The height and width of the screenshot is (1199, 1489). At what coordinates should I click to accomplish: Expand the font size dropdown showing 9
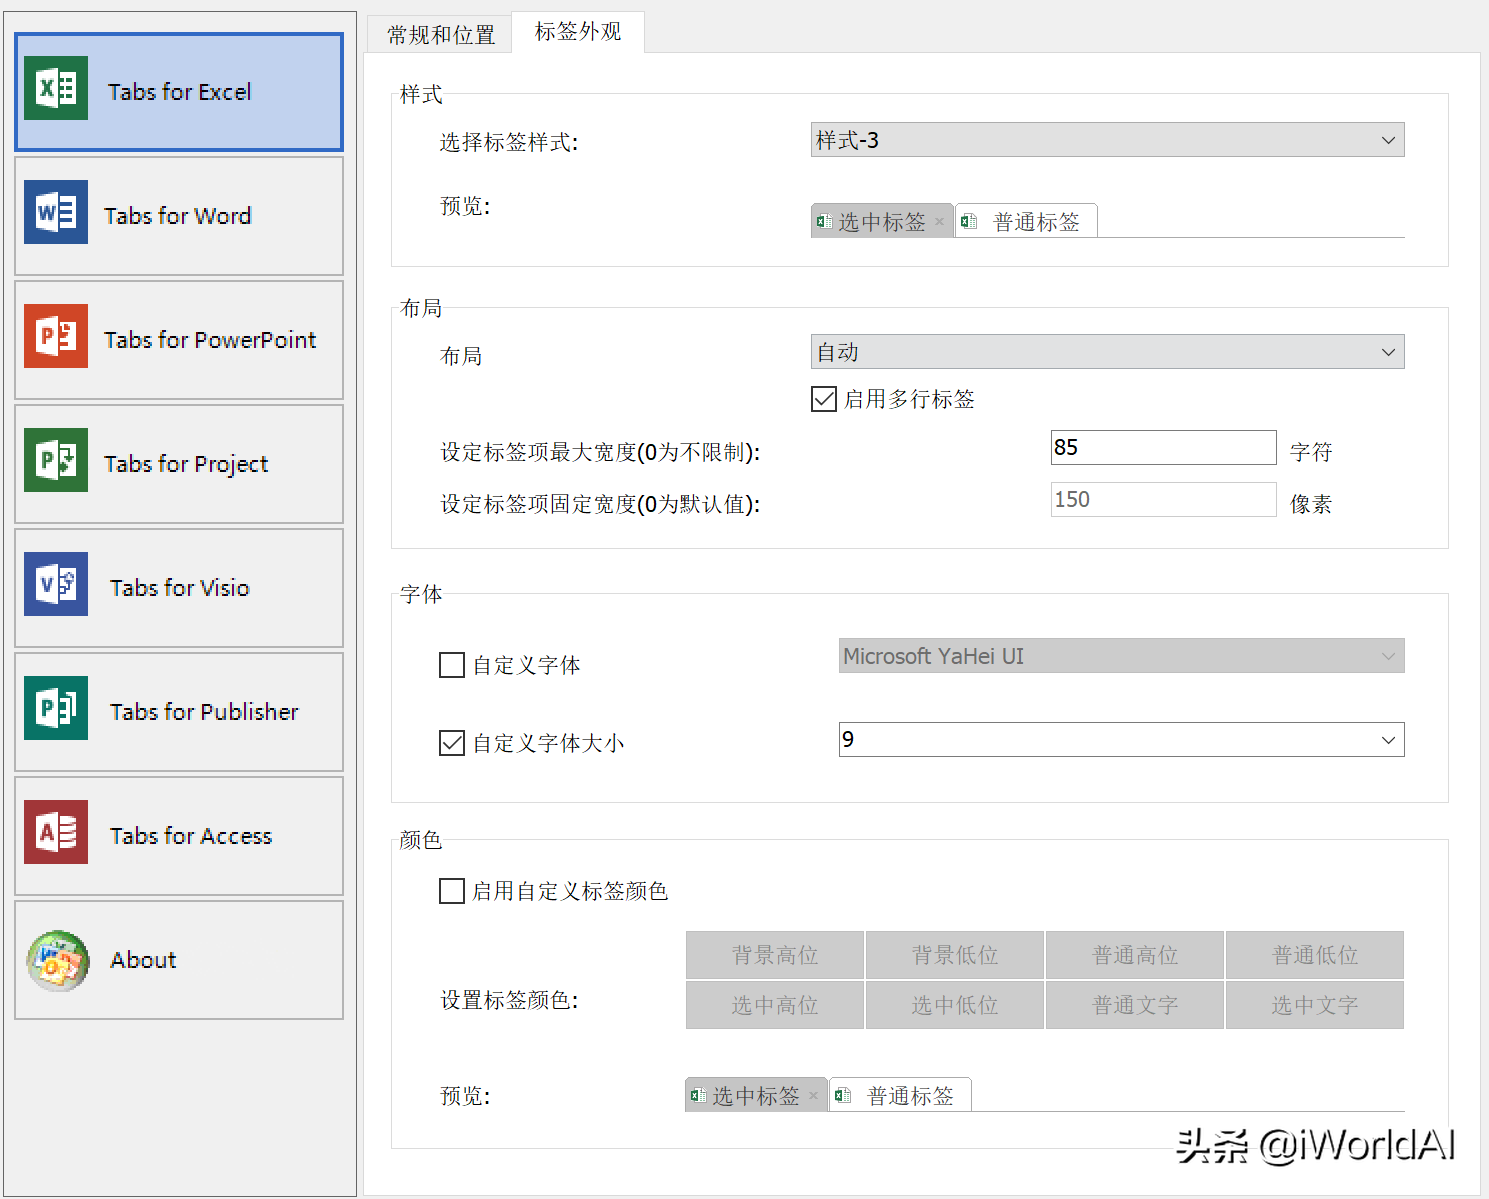[x=1121, y=740]
